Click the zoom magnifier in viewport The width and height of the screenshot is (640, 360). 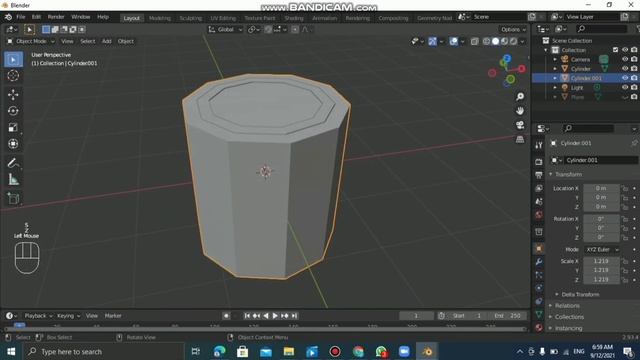pos(520,97)
